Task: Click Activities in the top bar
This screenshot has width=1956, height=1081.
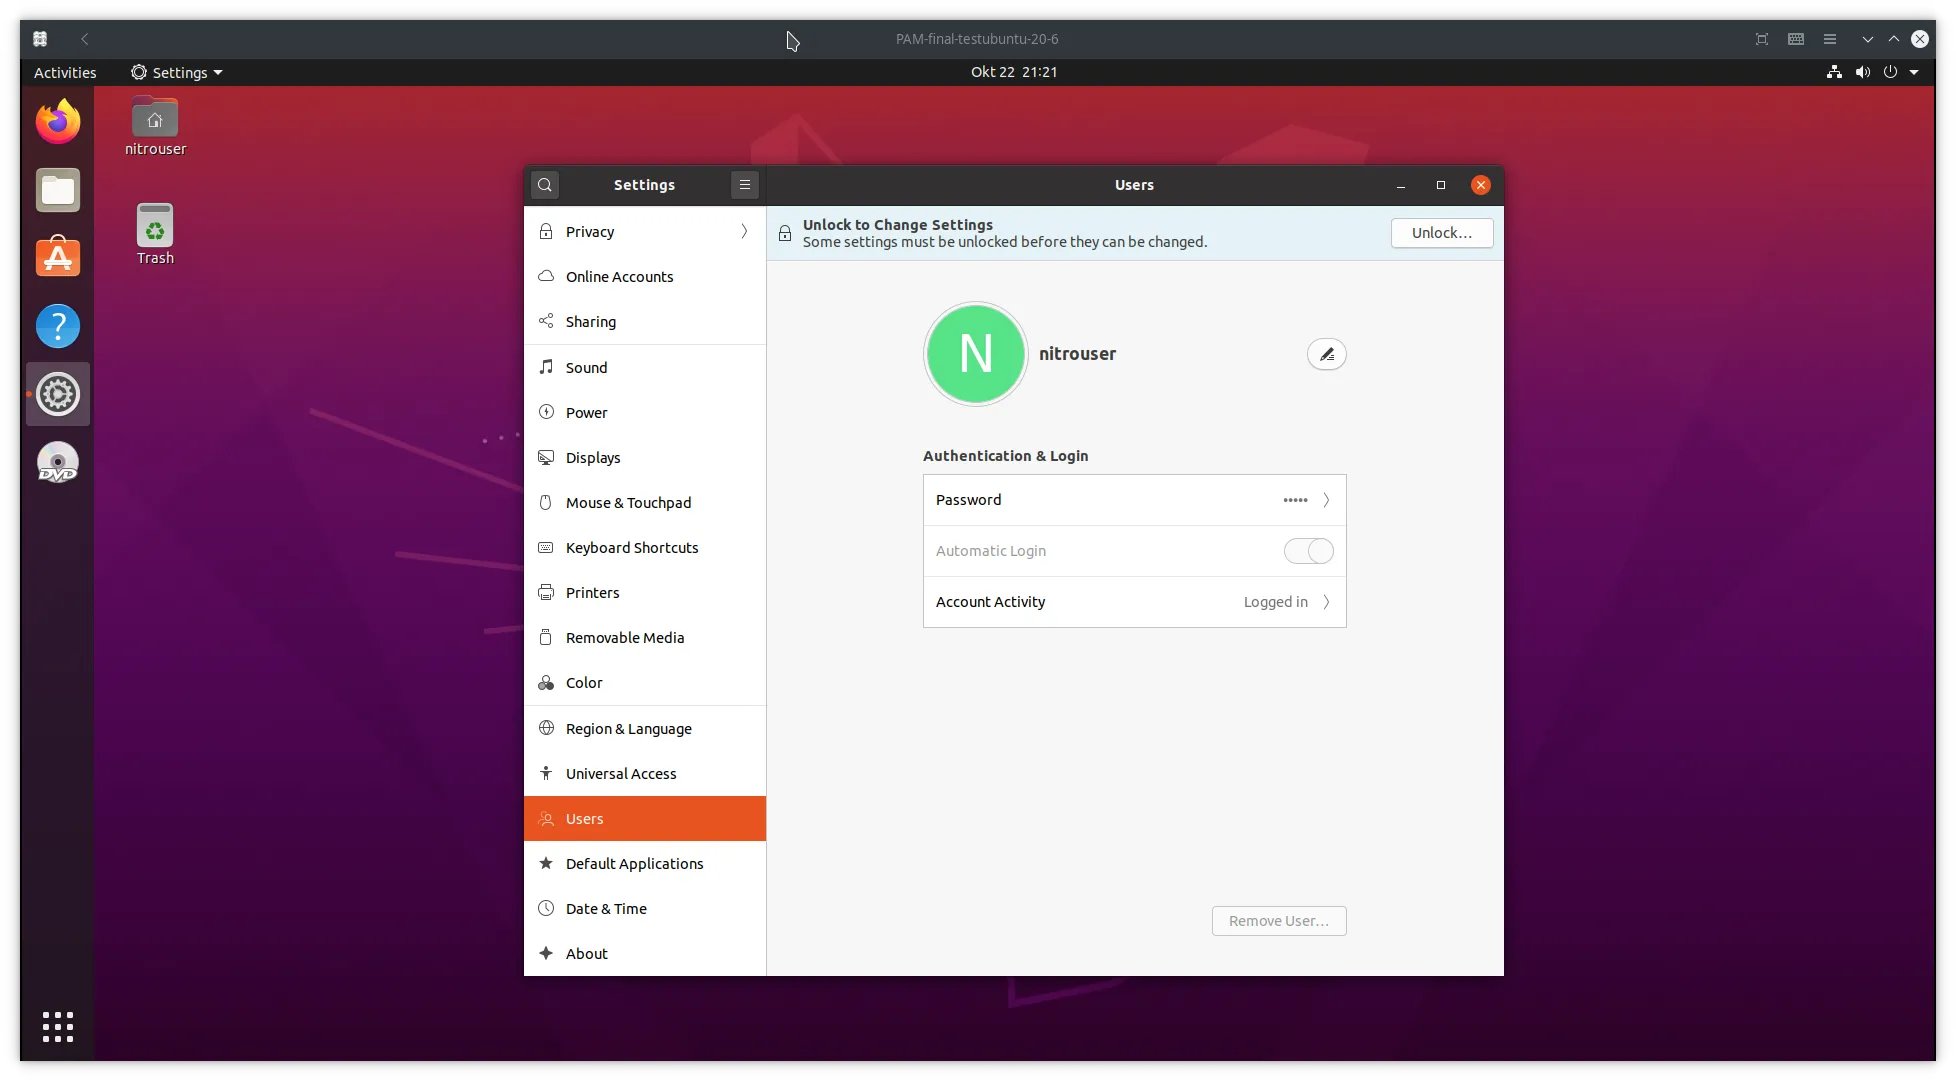Action: (x=65, y=72)
